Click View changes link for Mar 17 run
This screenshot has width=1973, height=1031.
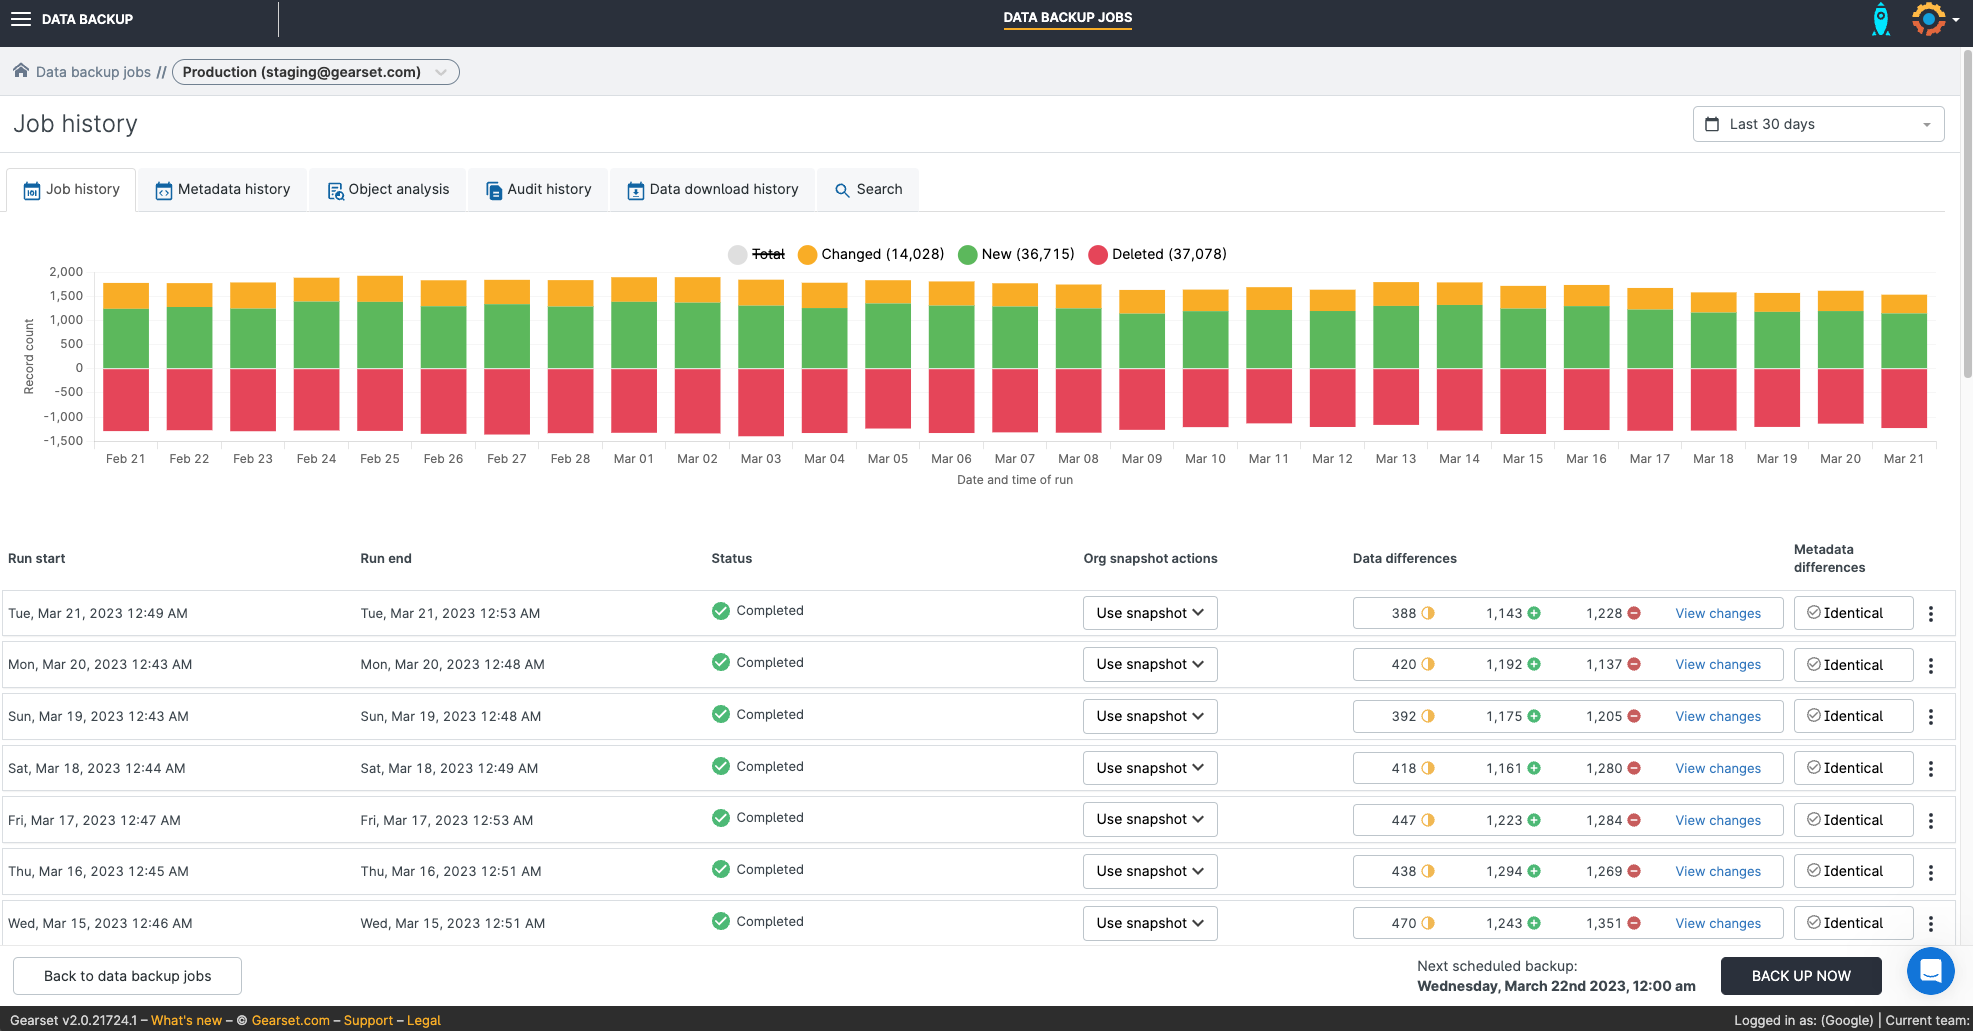1717,820
